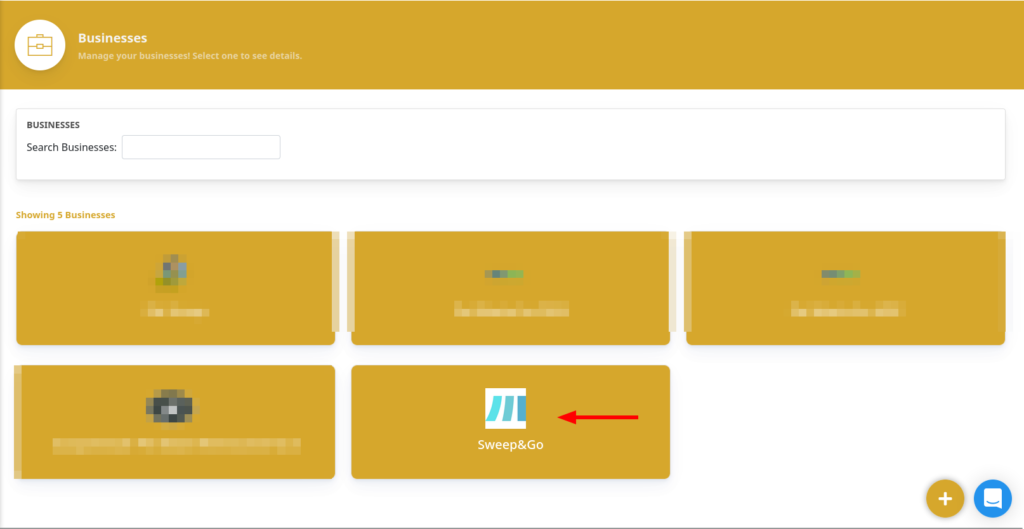Click the long blurred name on the fourth card
Screen dimensions: 1024x529
pos(176,444)
